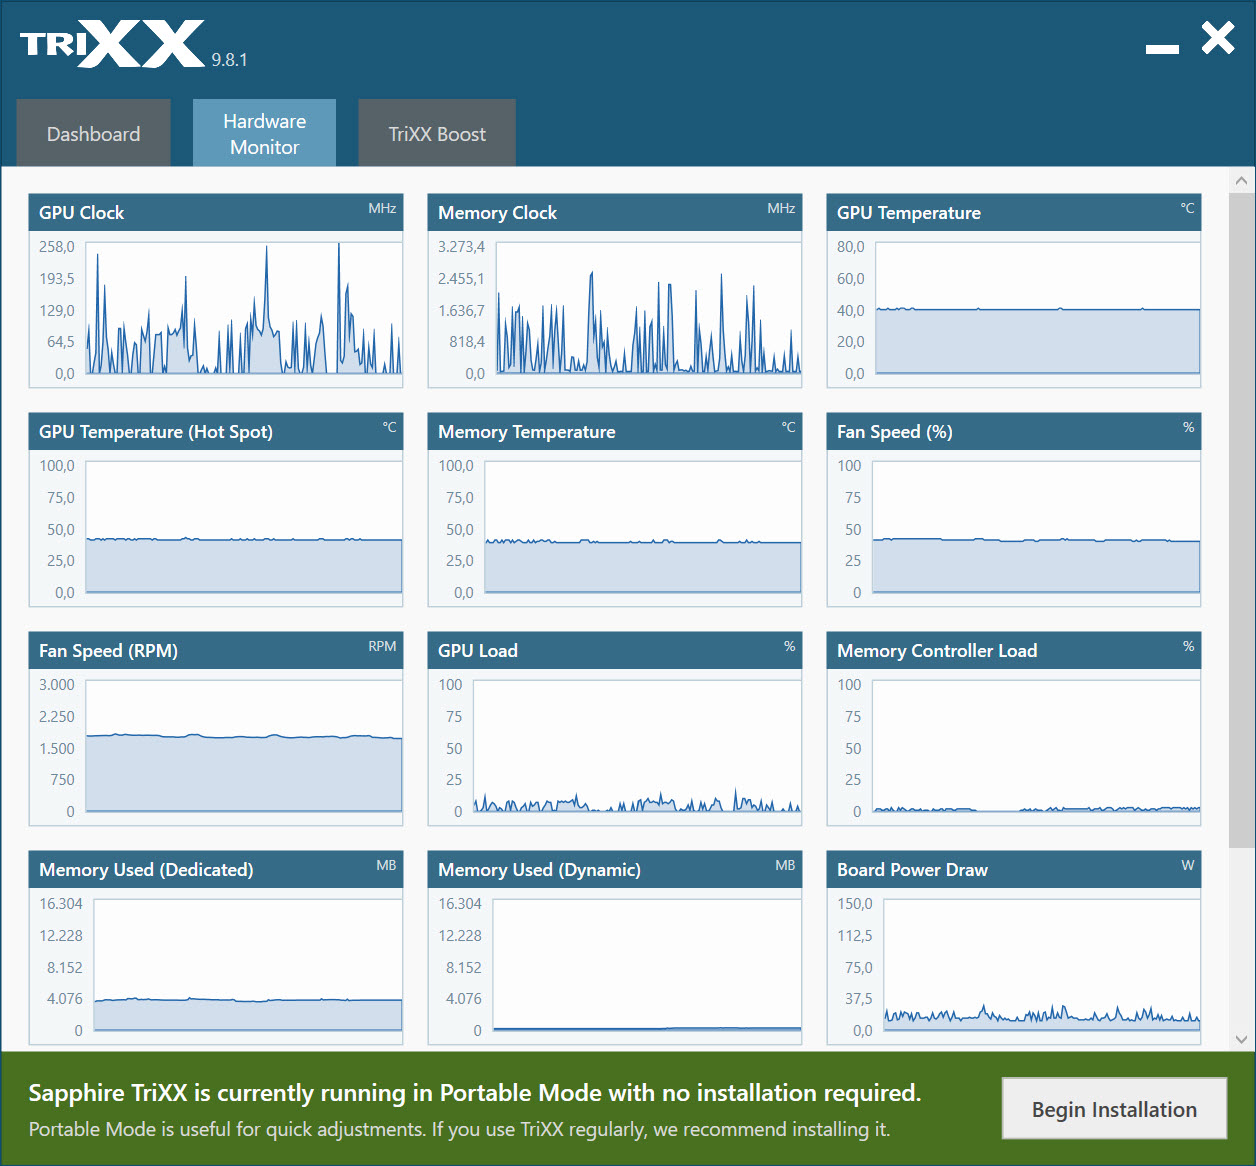Click the Fan Speed (RPM) graph
Viewport: 1256px width, 1166px height.
[x=244, y=746]
